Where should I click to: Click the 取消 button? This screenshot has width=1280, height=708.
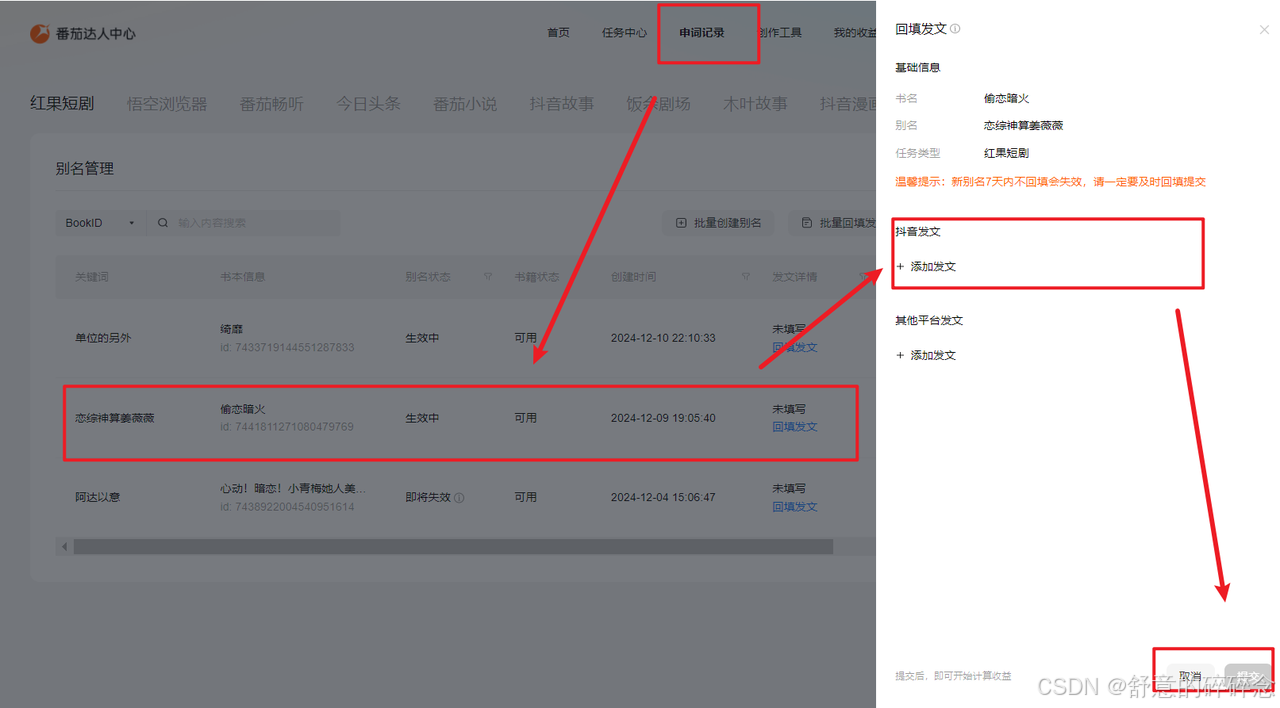point(1190,677)
